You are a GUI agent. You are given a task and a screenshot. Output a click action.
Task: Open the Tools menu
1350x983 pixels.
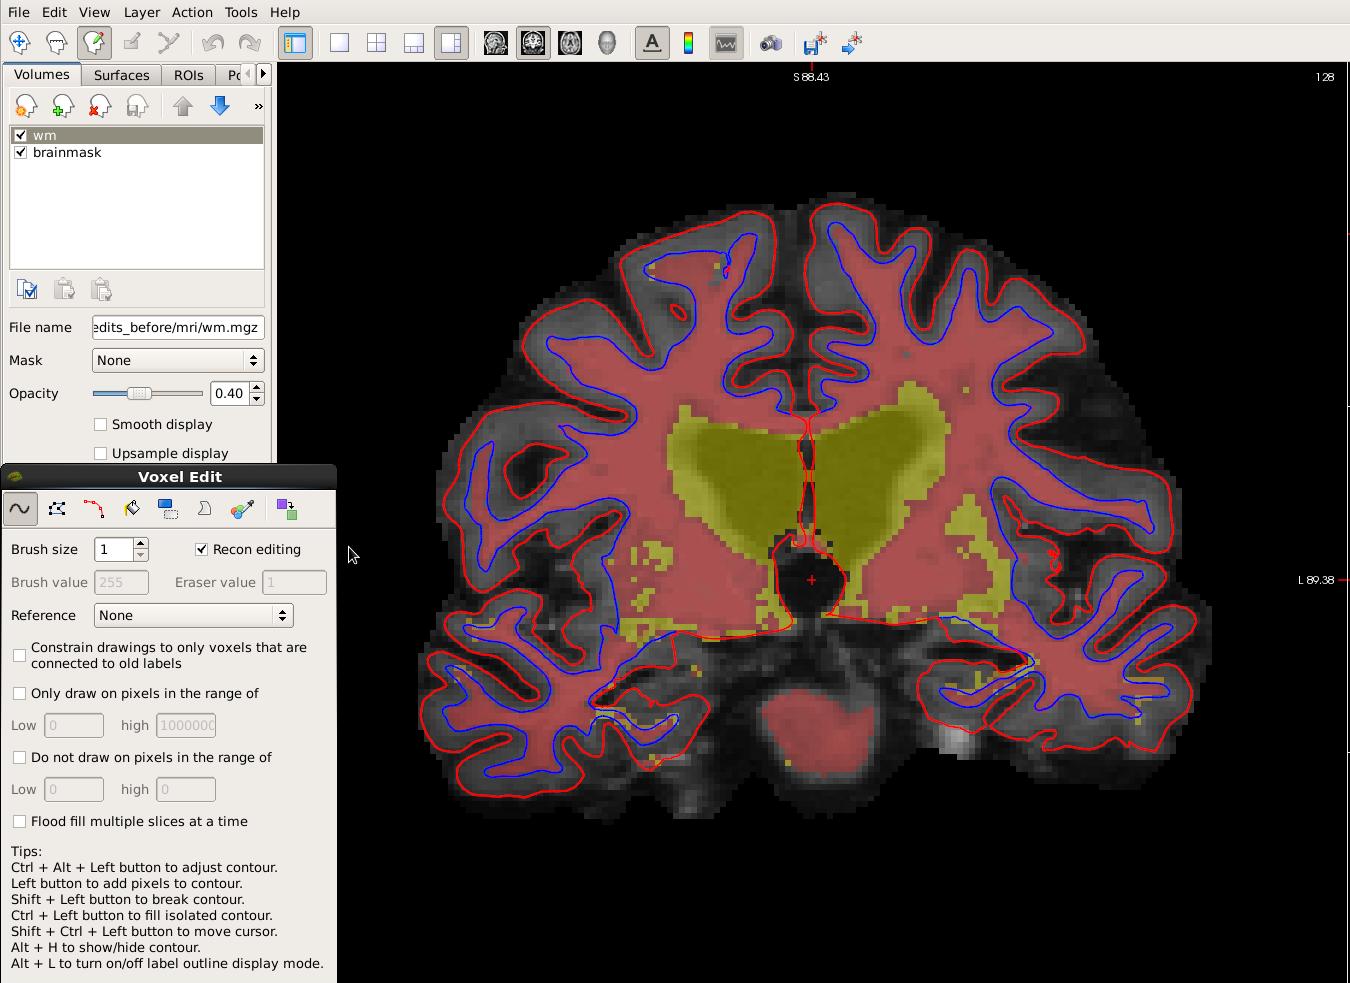(x=240, y=12)
